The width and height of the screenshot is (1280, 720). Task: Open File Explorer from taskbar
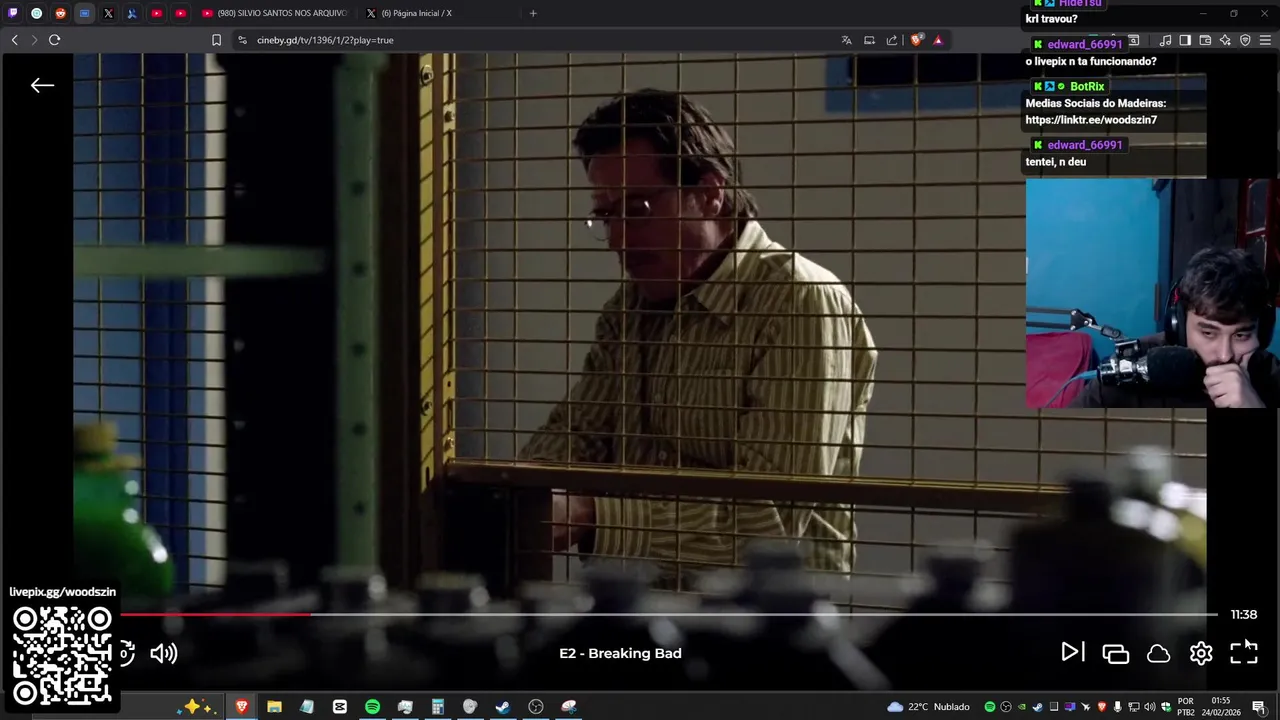click(274, 707)
